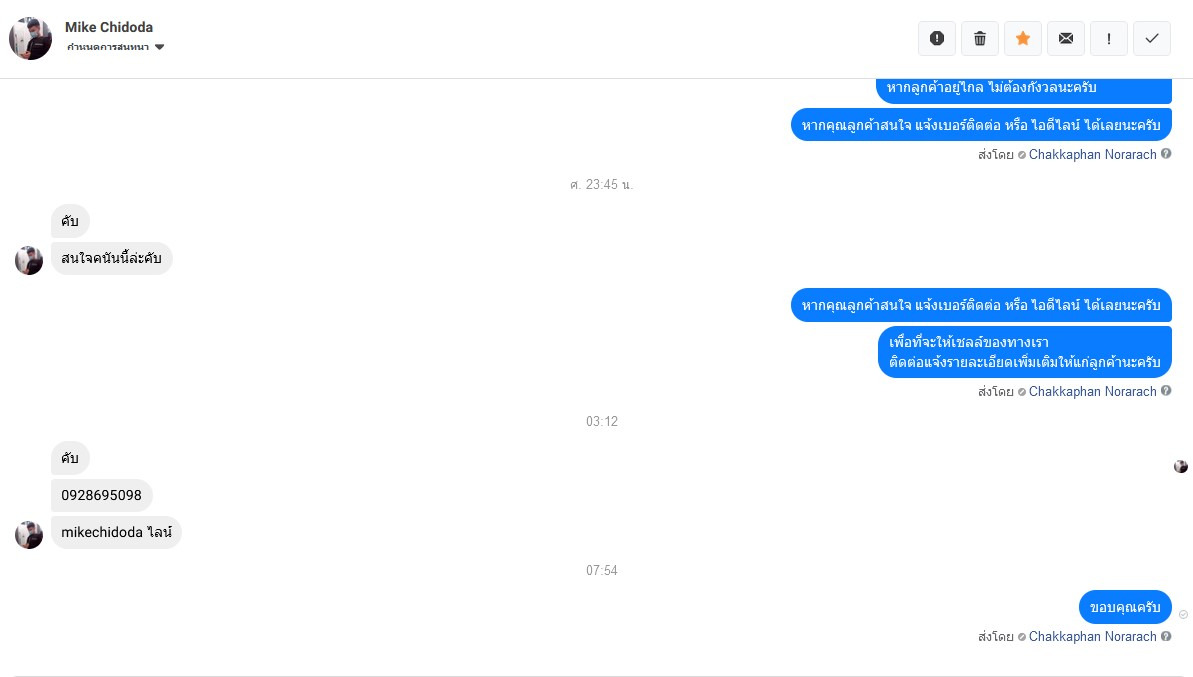Image resolution: width=1193 pixels, height=677 pixels.
Task: Click Mike Chidoda's header profile picture
Action: click(x=30, y=38)
